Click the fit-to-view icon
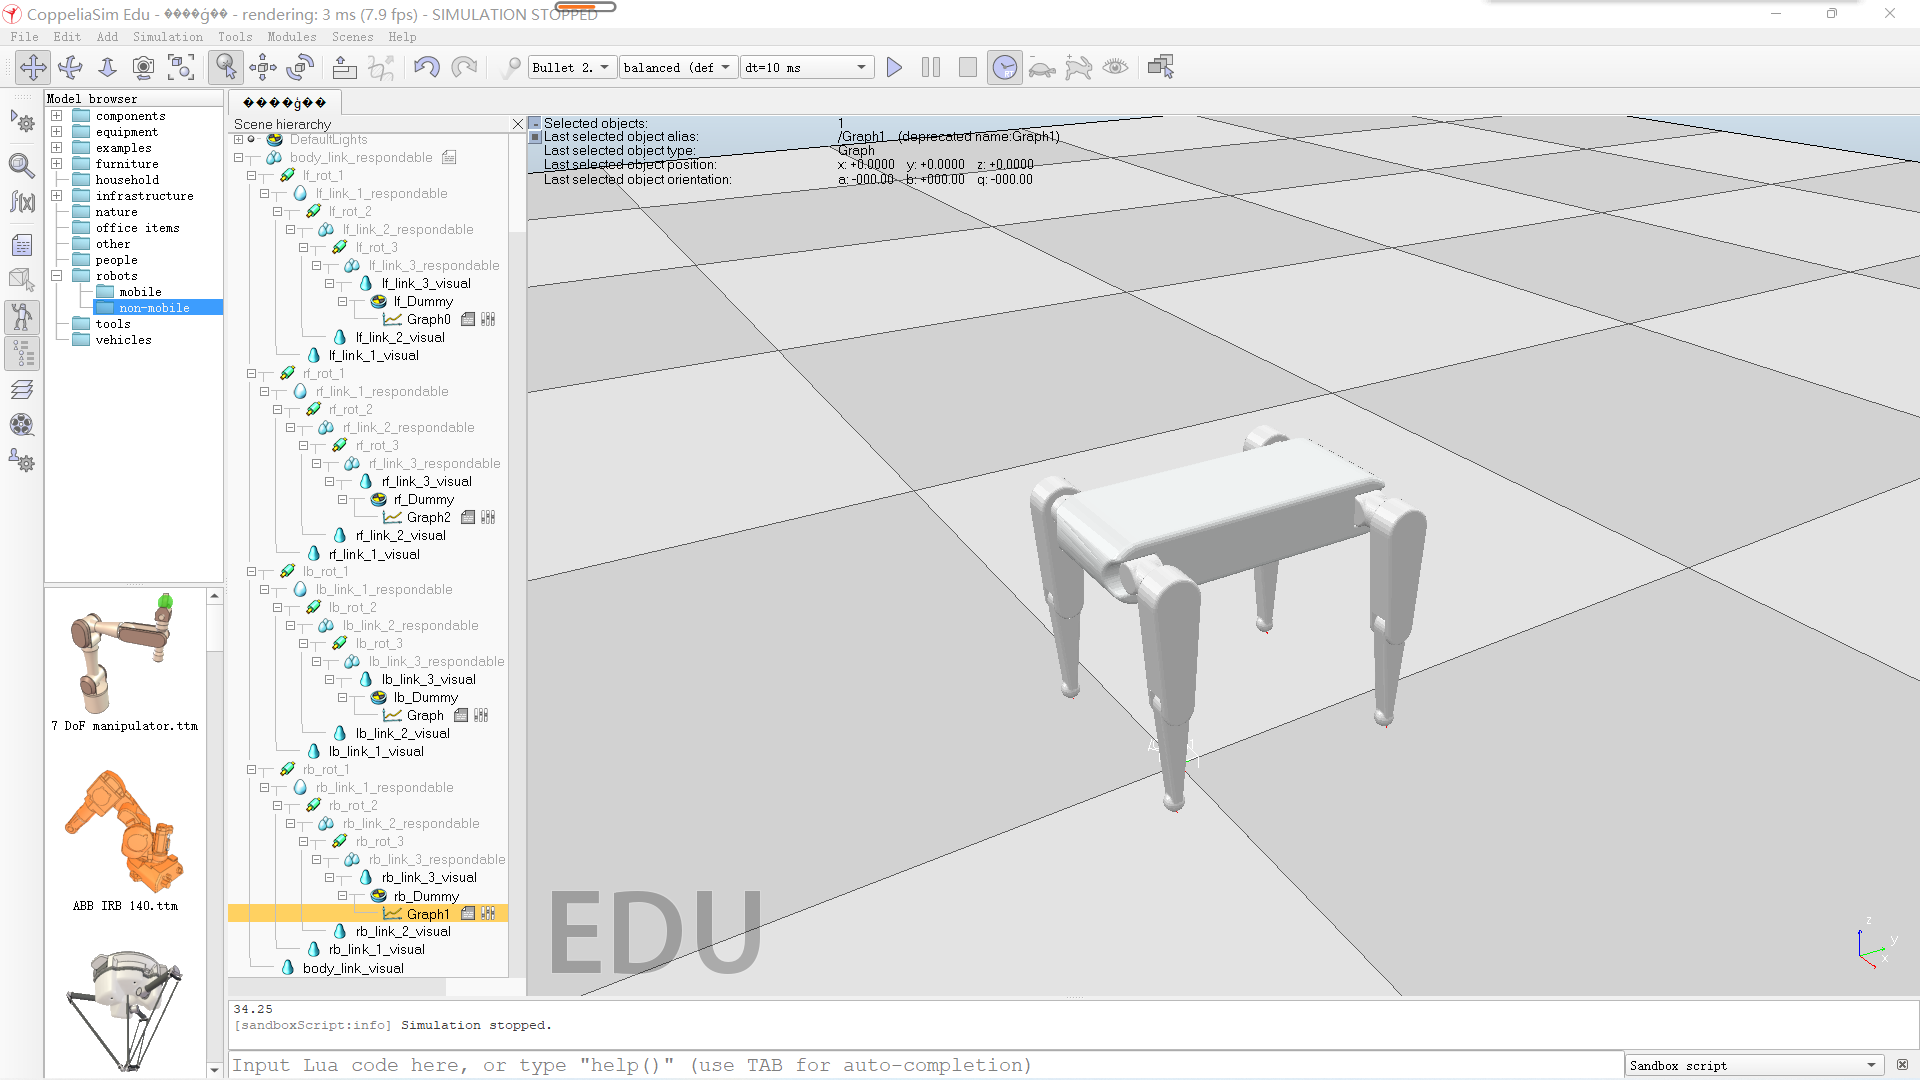 point(181,67)
